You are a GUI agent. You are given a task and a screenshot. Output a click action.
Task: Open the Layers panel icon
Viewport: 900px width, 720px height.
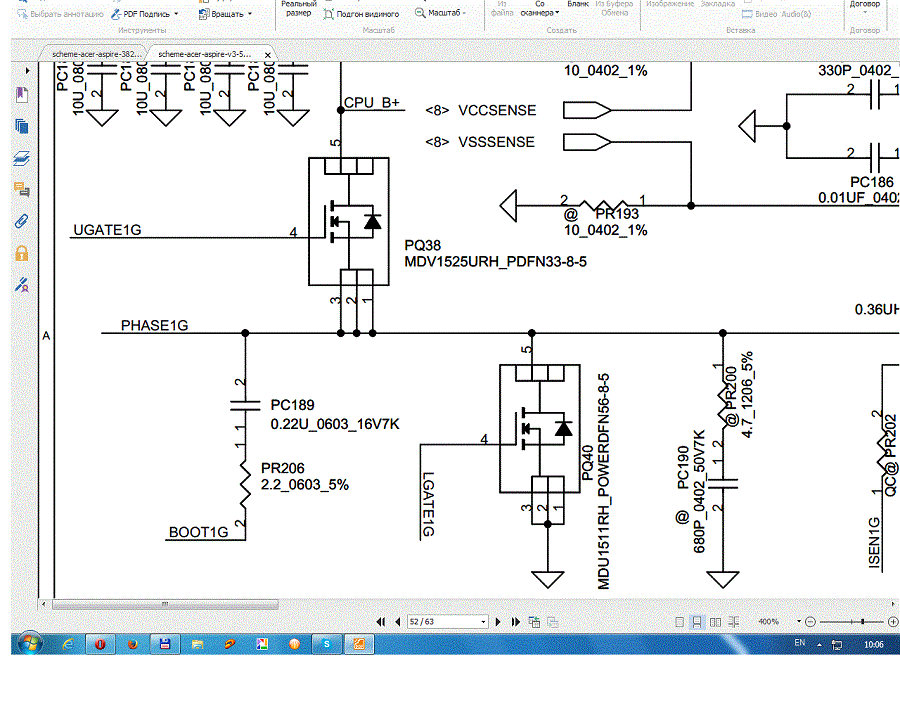click(x=21, y=158)
